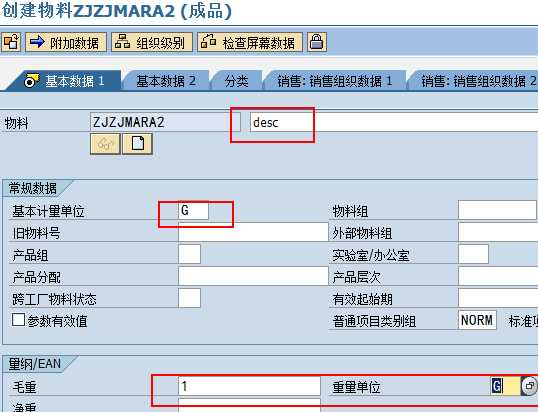Click the 基本计量单位 field containing G

point(194,211)
